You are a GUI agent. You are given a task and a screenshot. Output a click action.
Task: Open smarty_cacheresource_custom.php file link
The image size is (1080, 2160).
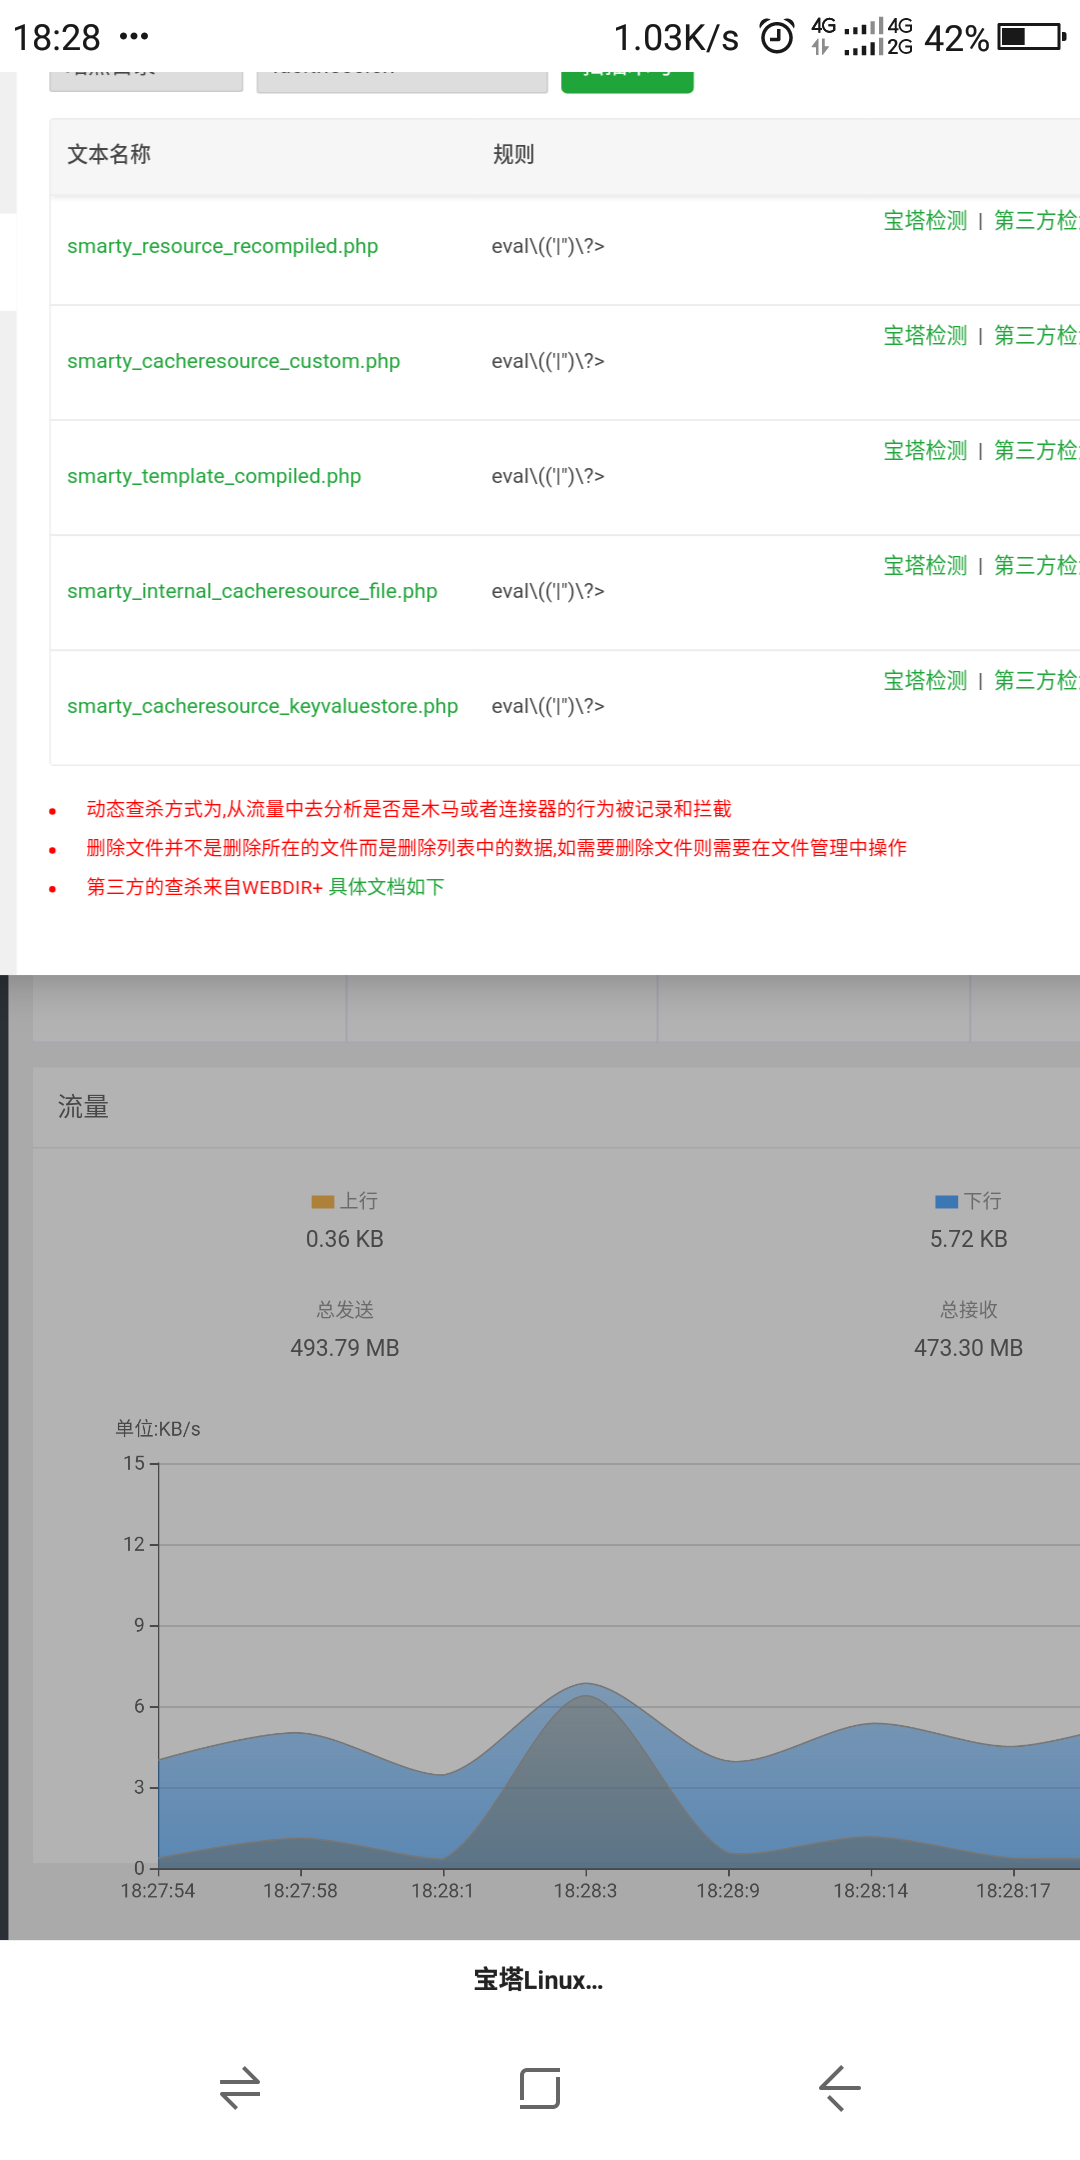pyautogui.click(x=233, y=361)
